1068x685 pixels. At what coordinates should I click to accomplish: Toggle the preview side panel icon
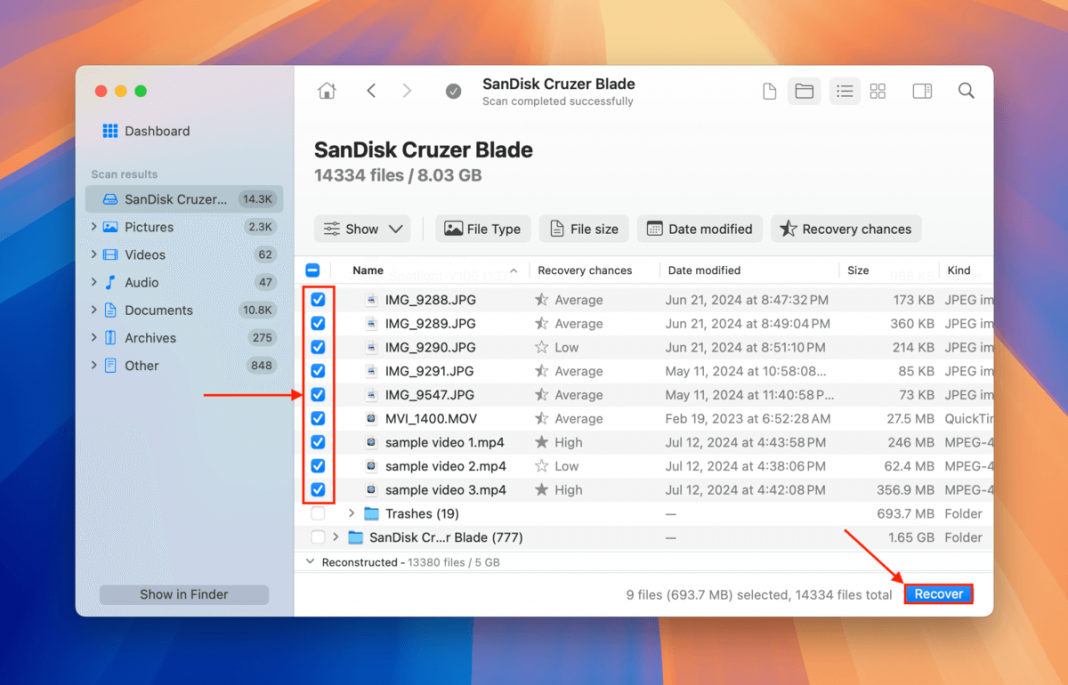point(922,91)
